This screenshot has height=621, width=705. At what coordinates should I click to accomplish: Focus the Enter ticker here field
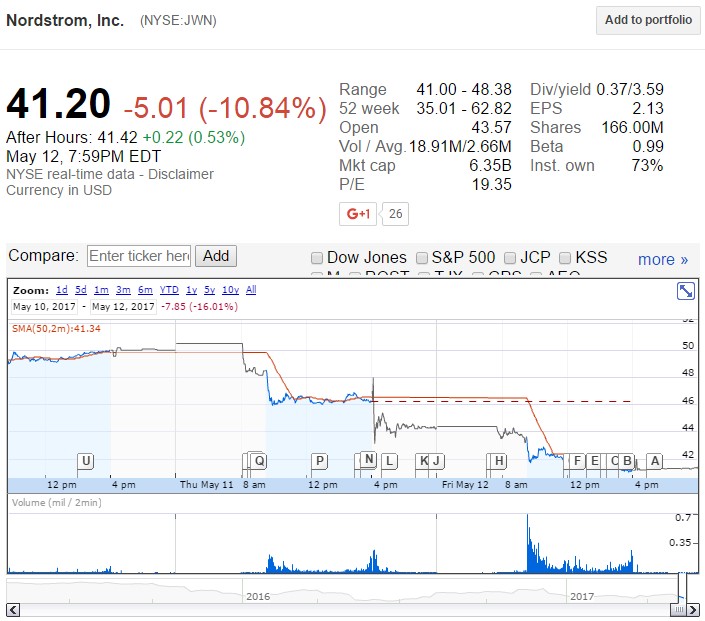pyautogui.click(x=139, y=256)
